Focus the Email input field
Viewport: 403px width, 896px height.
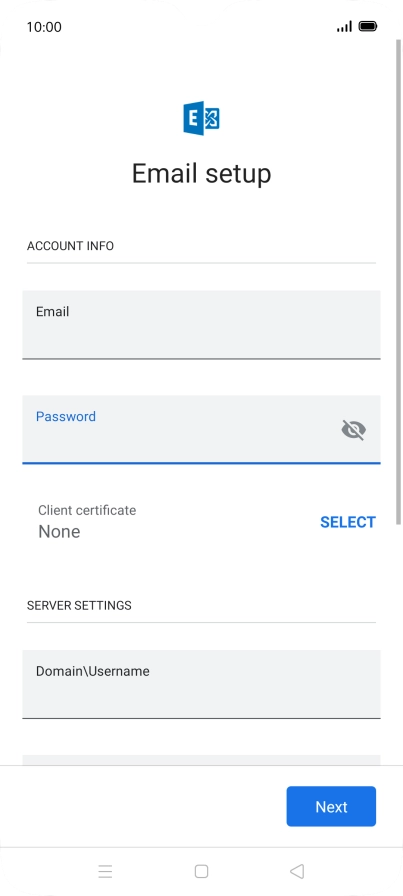coord(201,325)
